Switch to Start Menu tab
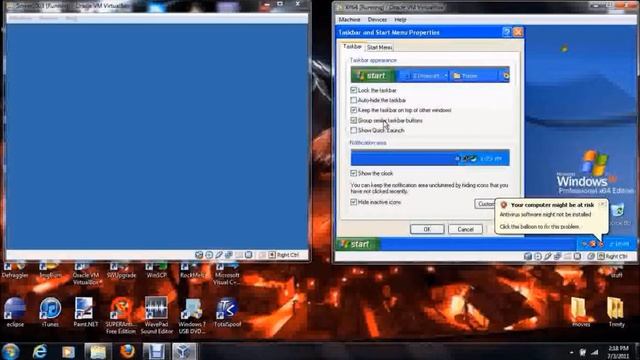Image resolution: width=640 pixels, height=360 pixels. [x=380, y=47]
